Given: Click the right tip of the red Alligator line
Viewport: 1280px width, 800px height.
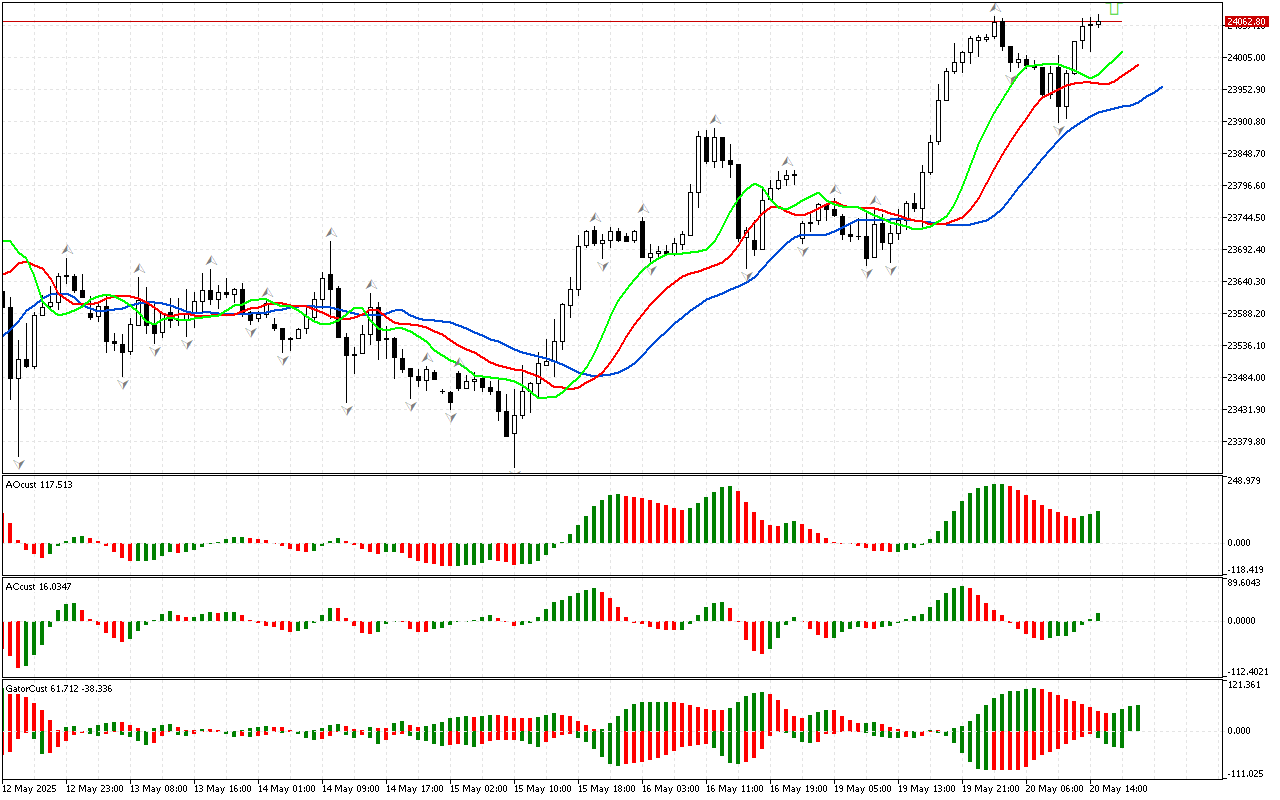Looking at the screenshot, I should (1139, 65).
